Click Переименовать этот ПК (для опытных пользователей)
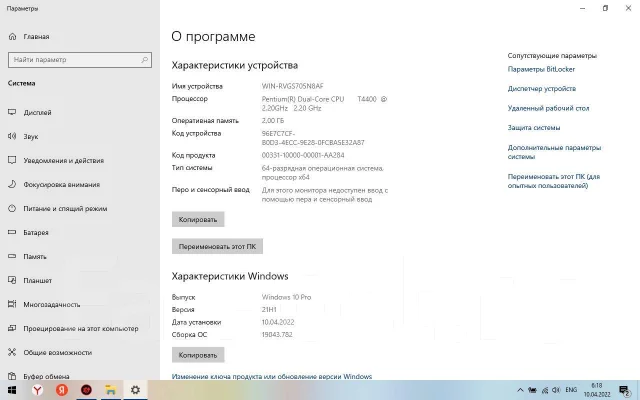Image resolution: width=640 pixels, height=400 pixels. coord(554,181)
